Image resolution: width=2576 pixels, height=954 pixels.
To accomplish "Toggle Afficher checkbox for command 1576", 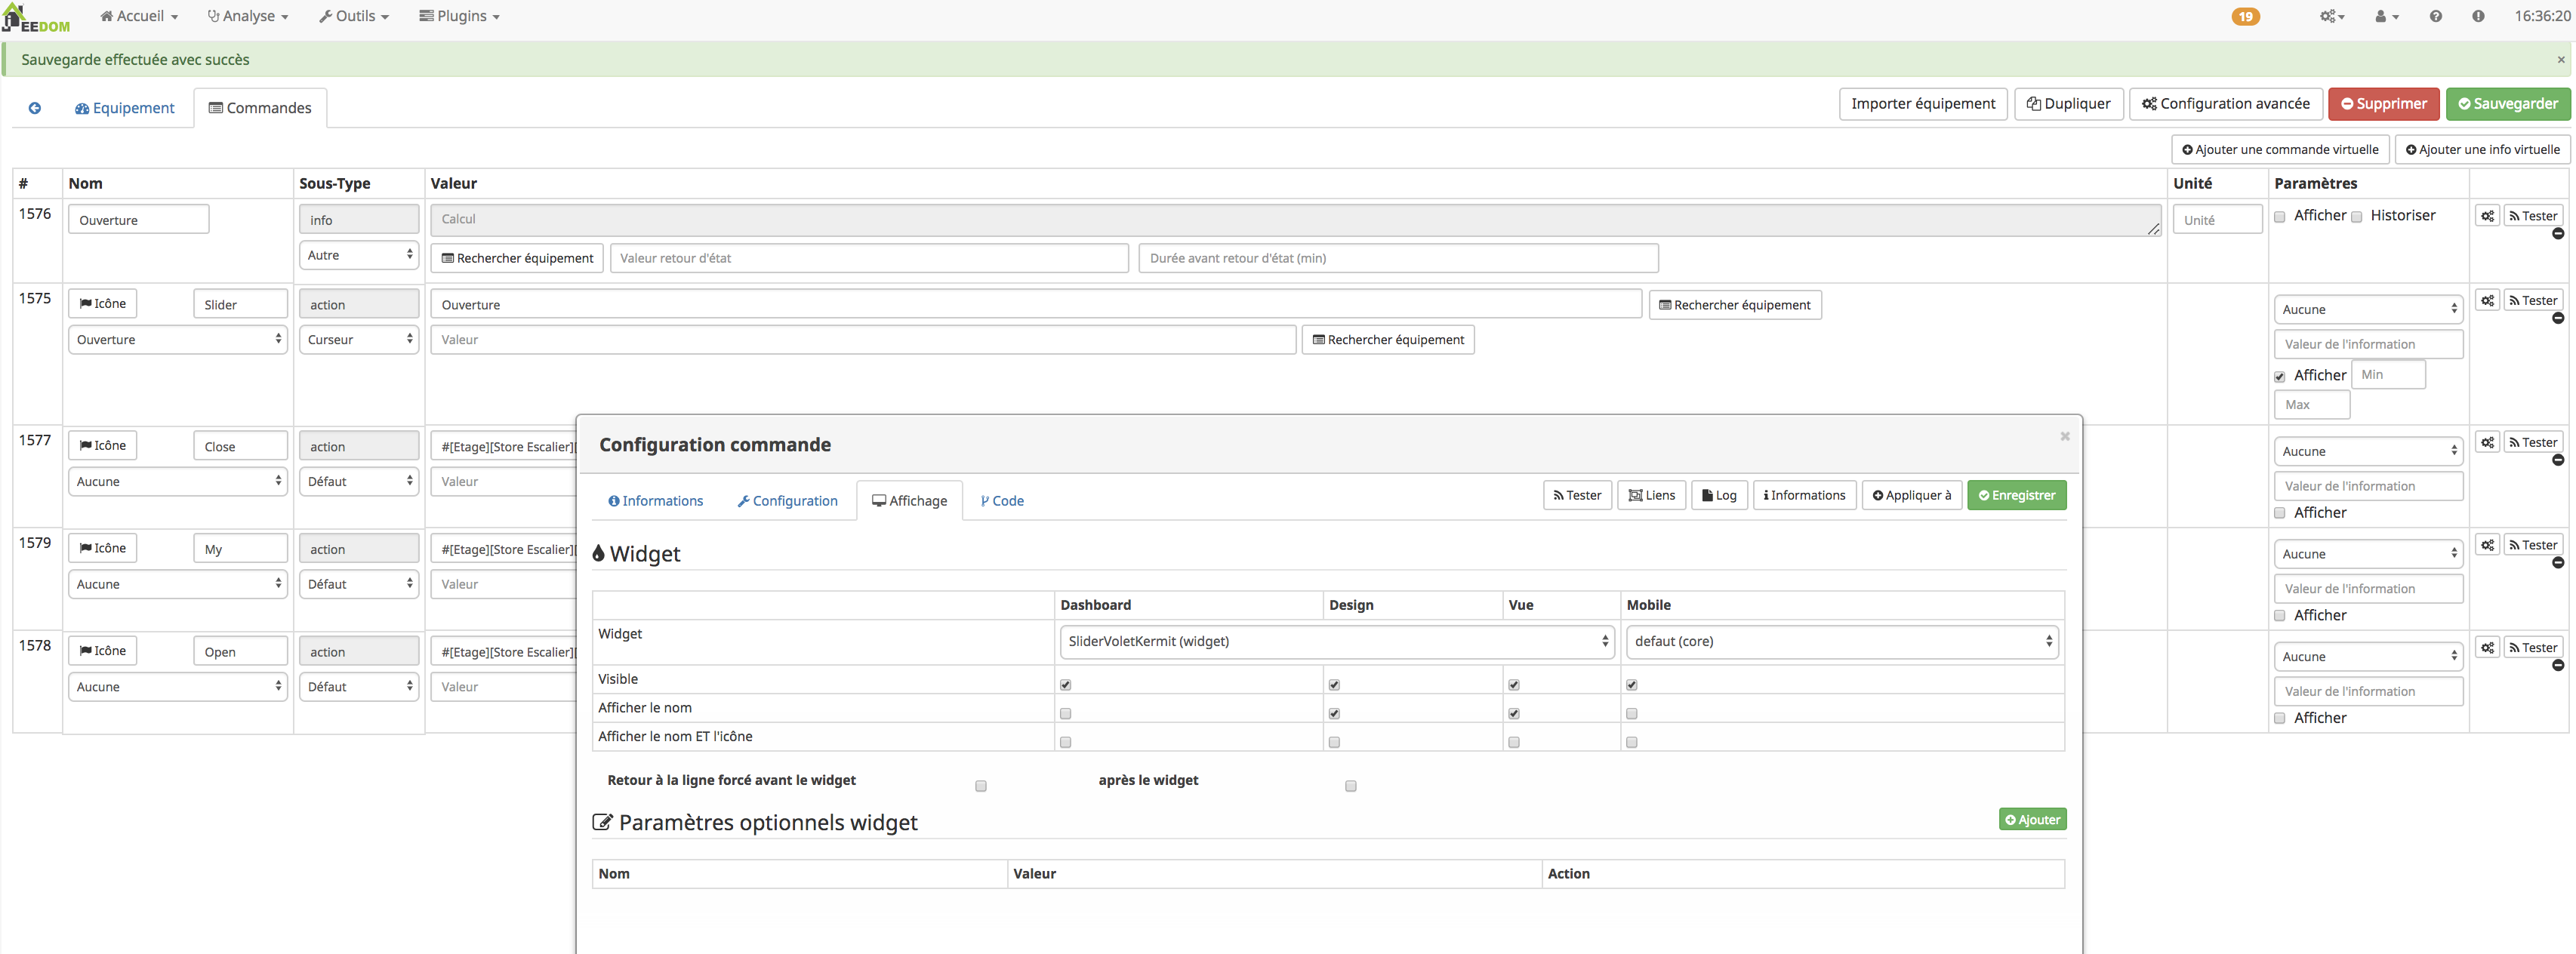I will tap(2280, 217).
